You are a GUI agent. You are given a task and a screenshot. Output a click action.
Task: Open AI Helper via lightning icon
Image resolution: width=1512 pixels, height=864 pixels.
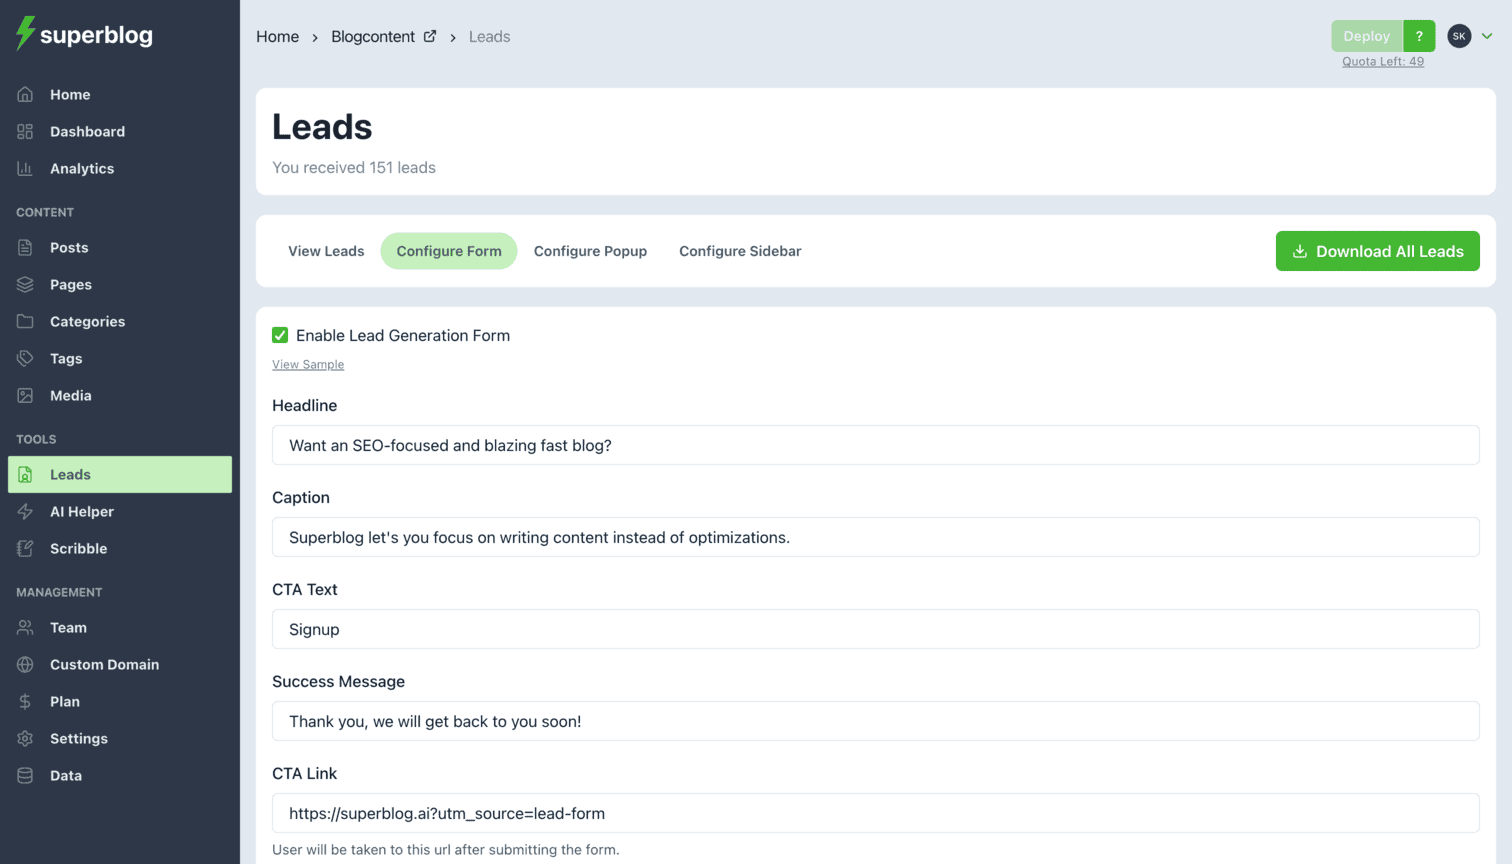pyautogui.click(x=25, y=512)
